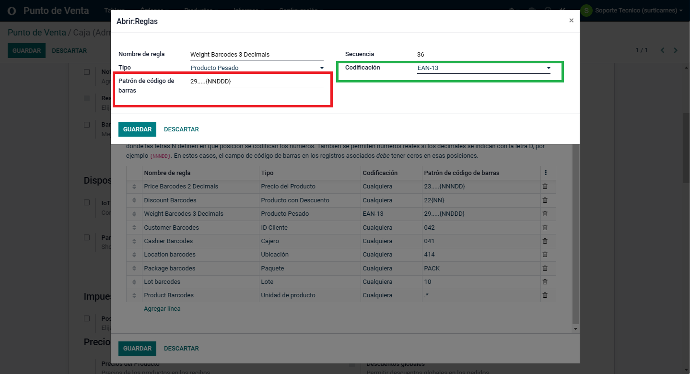
Task: Click trash icon for Weight Barcodes 3 Decimals
Action: tap(545, 213)
